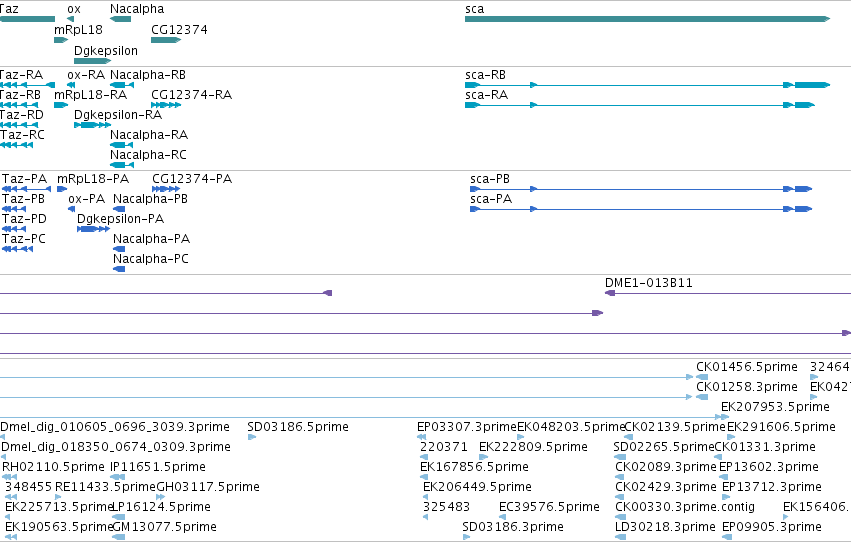The image size is (851, 542).
Task: Select the LD30218.3prime EST block
Action: point(620,537)
